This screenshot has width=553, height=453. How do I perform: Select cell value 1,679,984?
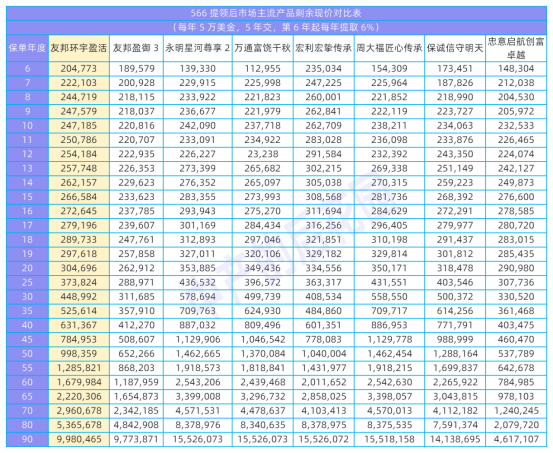click(x=79, y=382)
